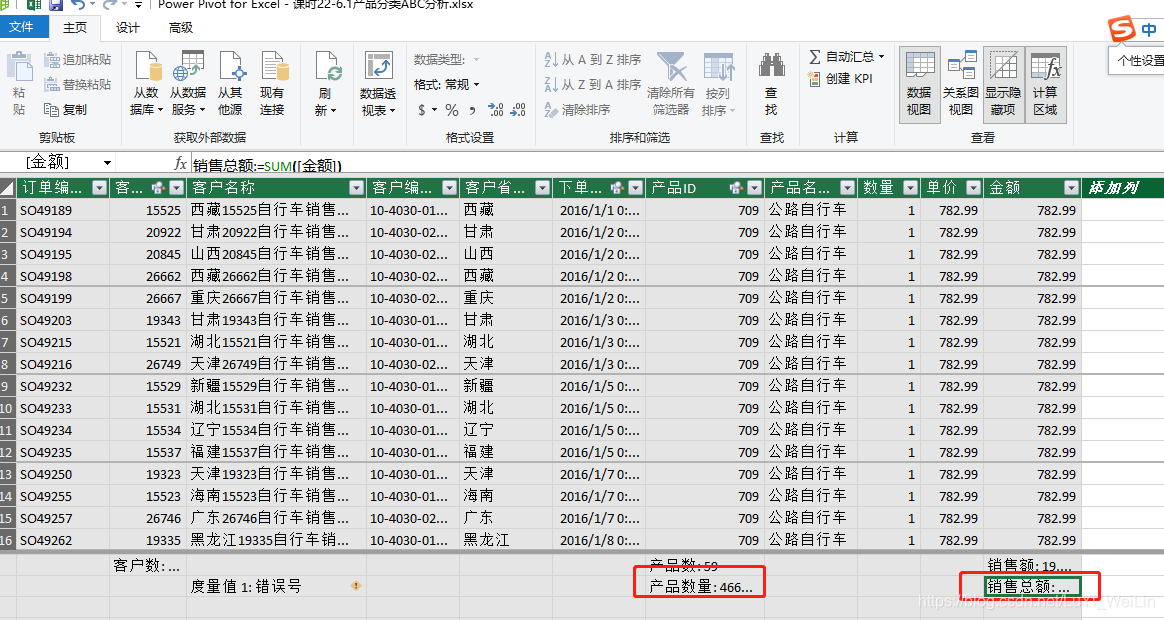Image resolution: width=1164 pixels, height=620 pixels.
Task: Toggle 计算区域 calculation area
Action: pyautogui.click(x=1045, y=83)
